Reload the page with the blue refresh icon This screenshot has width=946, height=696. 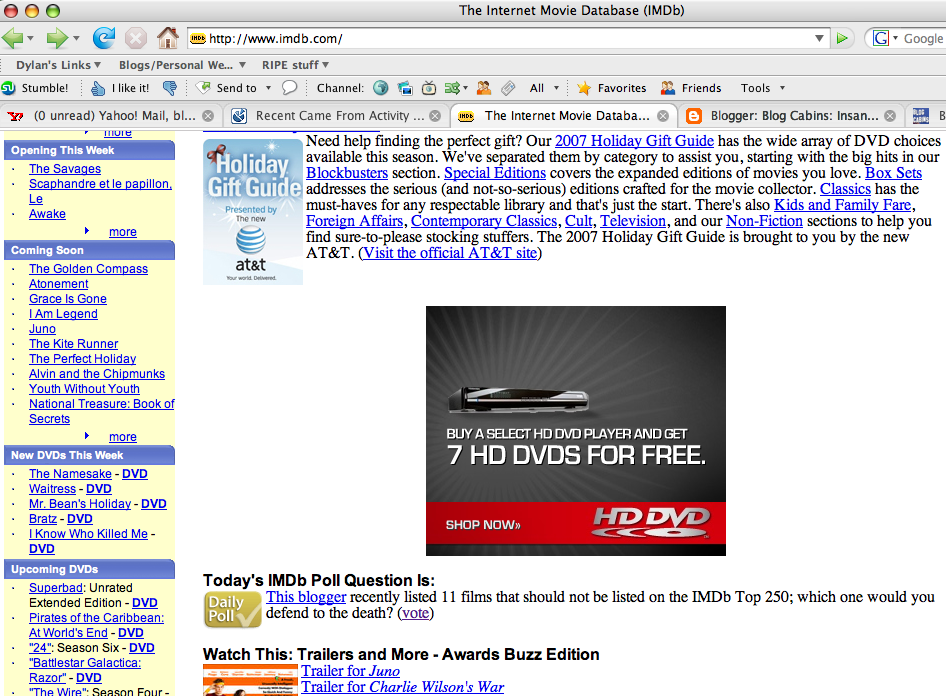tap(104, 38)
